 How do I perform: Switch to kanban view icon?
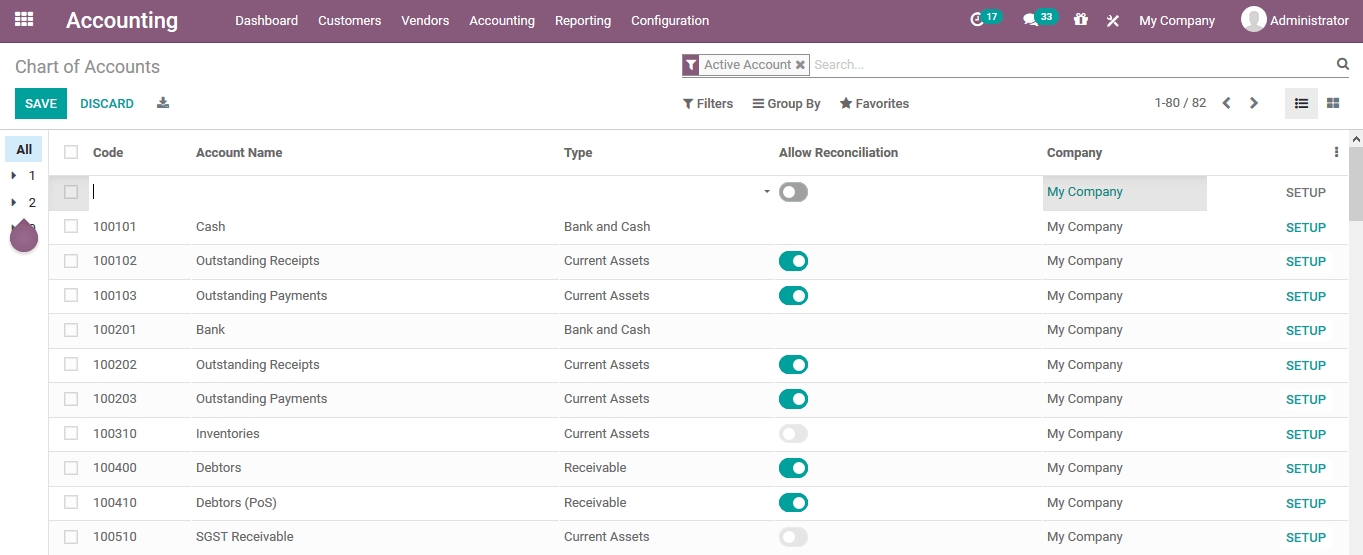pyautogui.click(x=1333, y=103)
